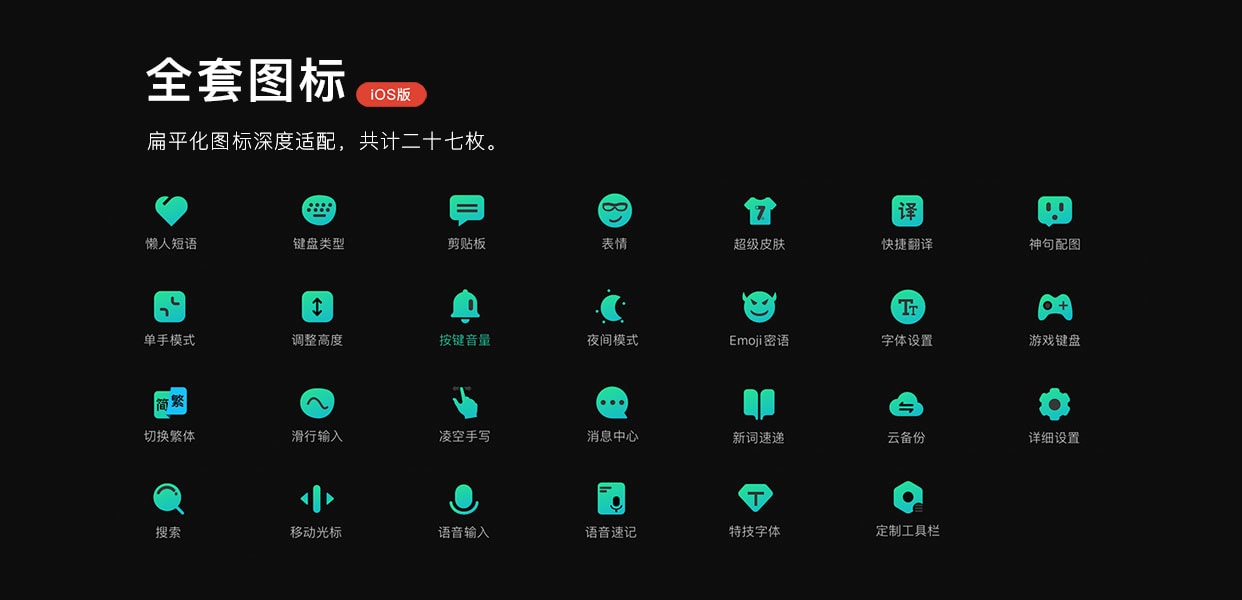
Task: Click the heart icon for 懒人短语
Action: click(171, 211)
